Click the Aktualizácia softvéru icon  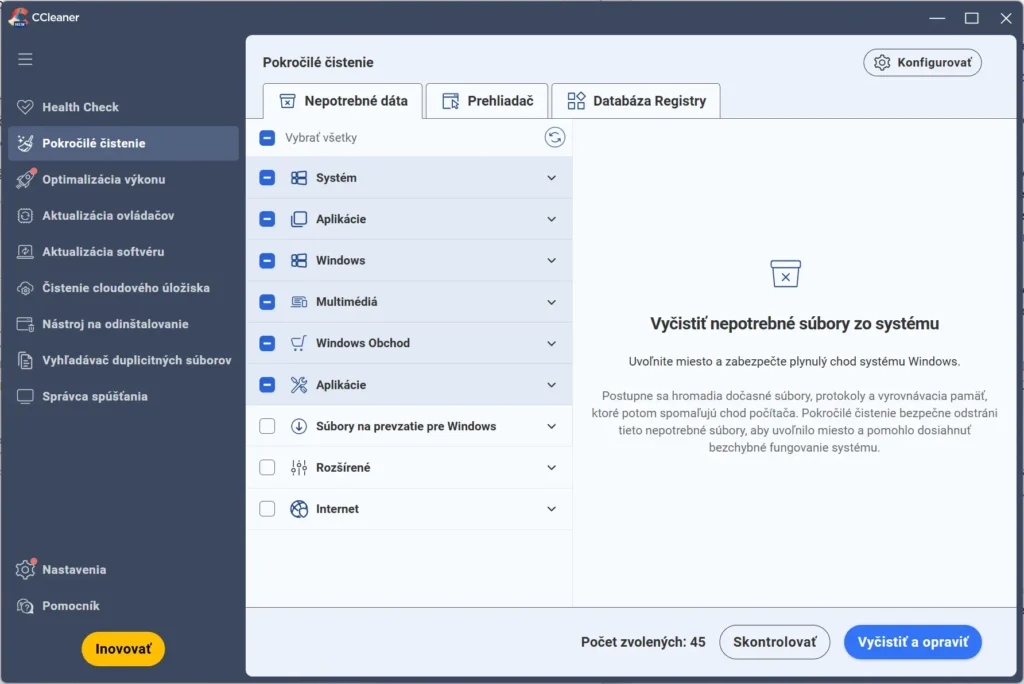[x=25, y=252]
